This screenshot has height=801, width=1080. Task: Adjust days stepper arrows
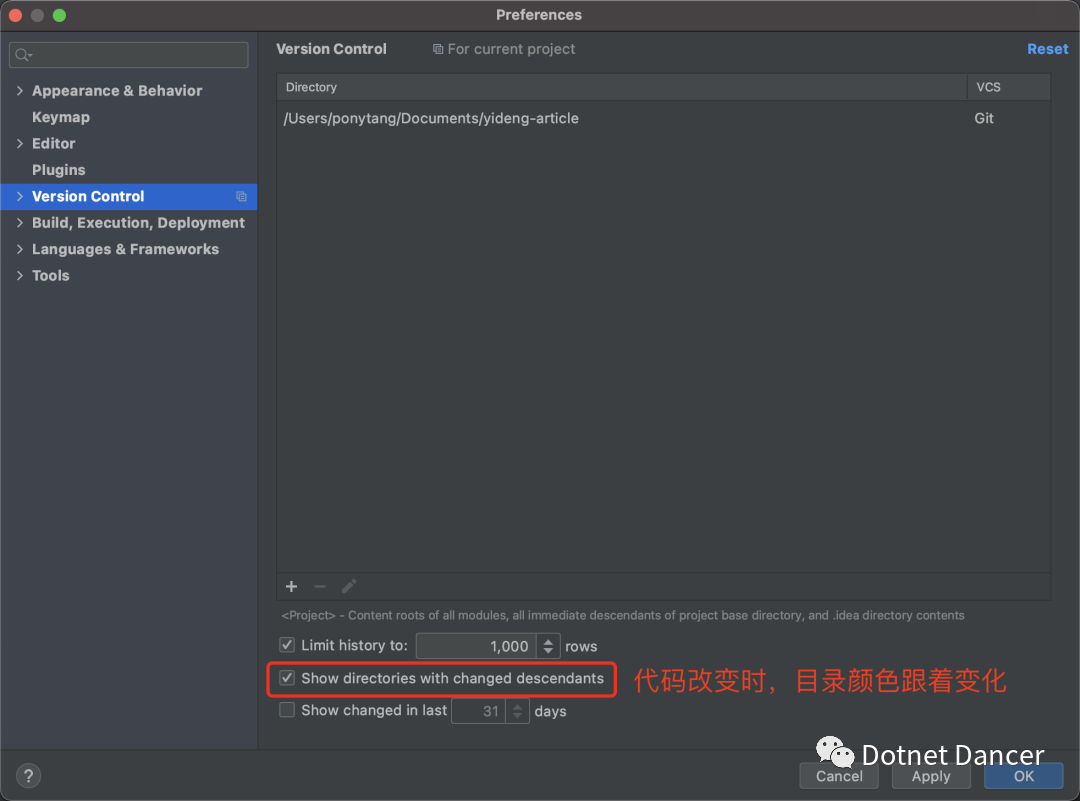tap(517, 711)
